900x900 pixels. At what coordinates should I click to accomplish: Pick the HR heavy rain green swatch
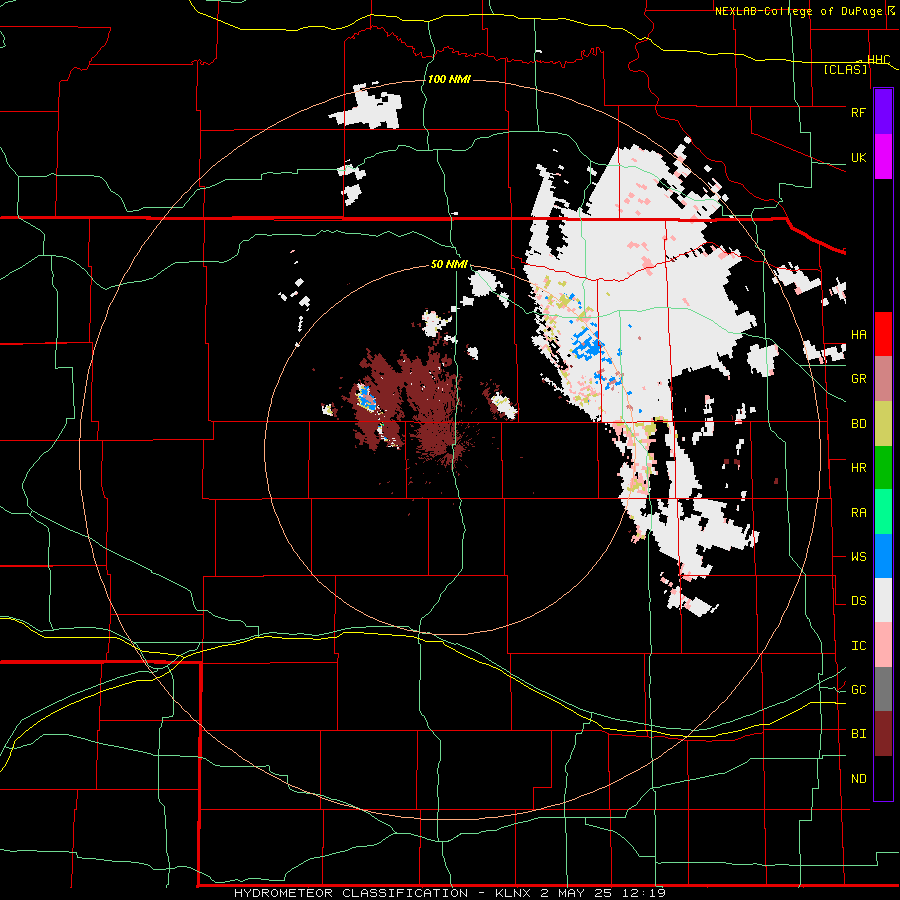point(883,467)
